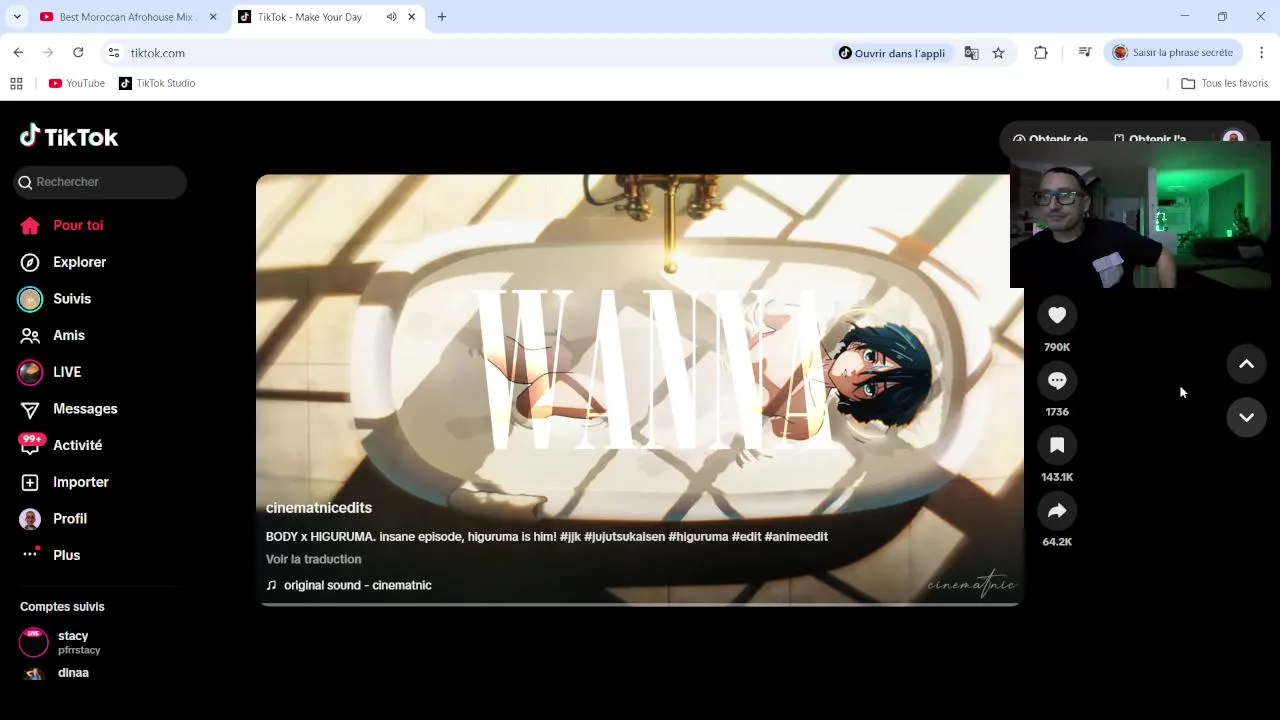This screenshot has width=1280, height=720.
Task: Open the apps grid in bookmarks bar
Action: click(x=16, y=83)
